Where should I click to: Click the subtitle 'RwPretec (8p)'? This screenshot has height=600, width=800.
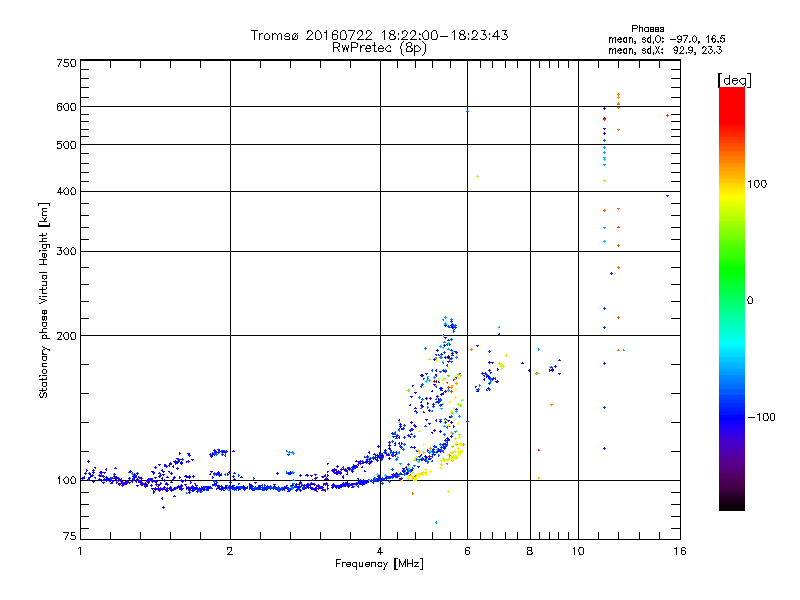[379, 48]
